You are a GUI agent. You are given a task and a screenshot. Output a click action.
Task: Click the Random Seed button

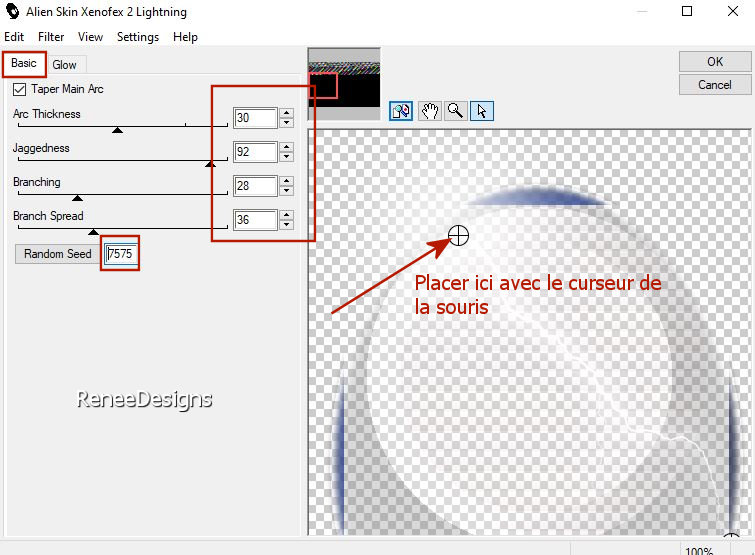58,254
